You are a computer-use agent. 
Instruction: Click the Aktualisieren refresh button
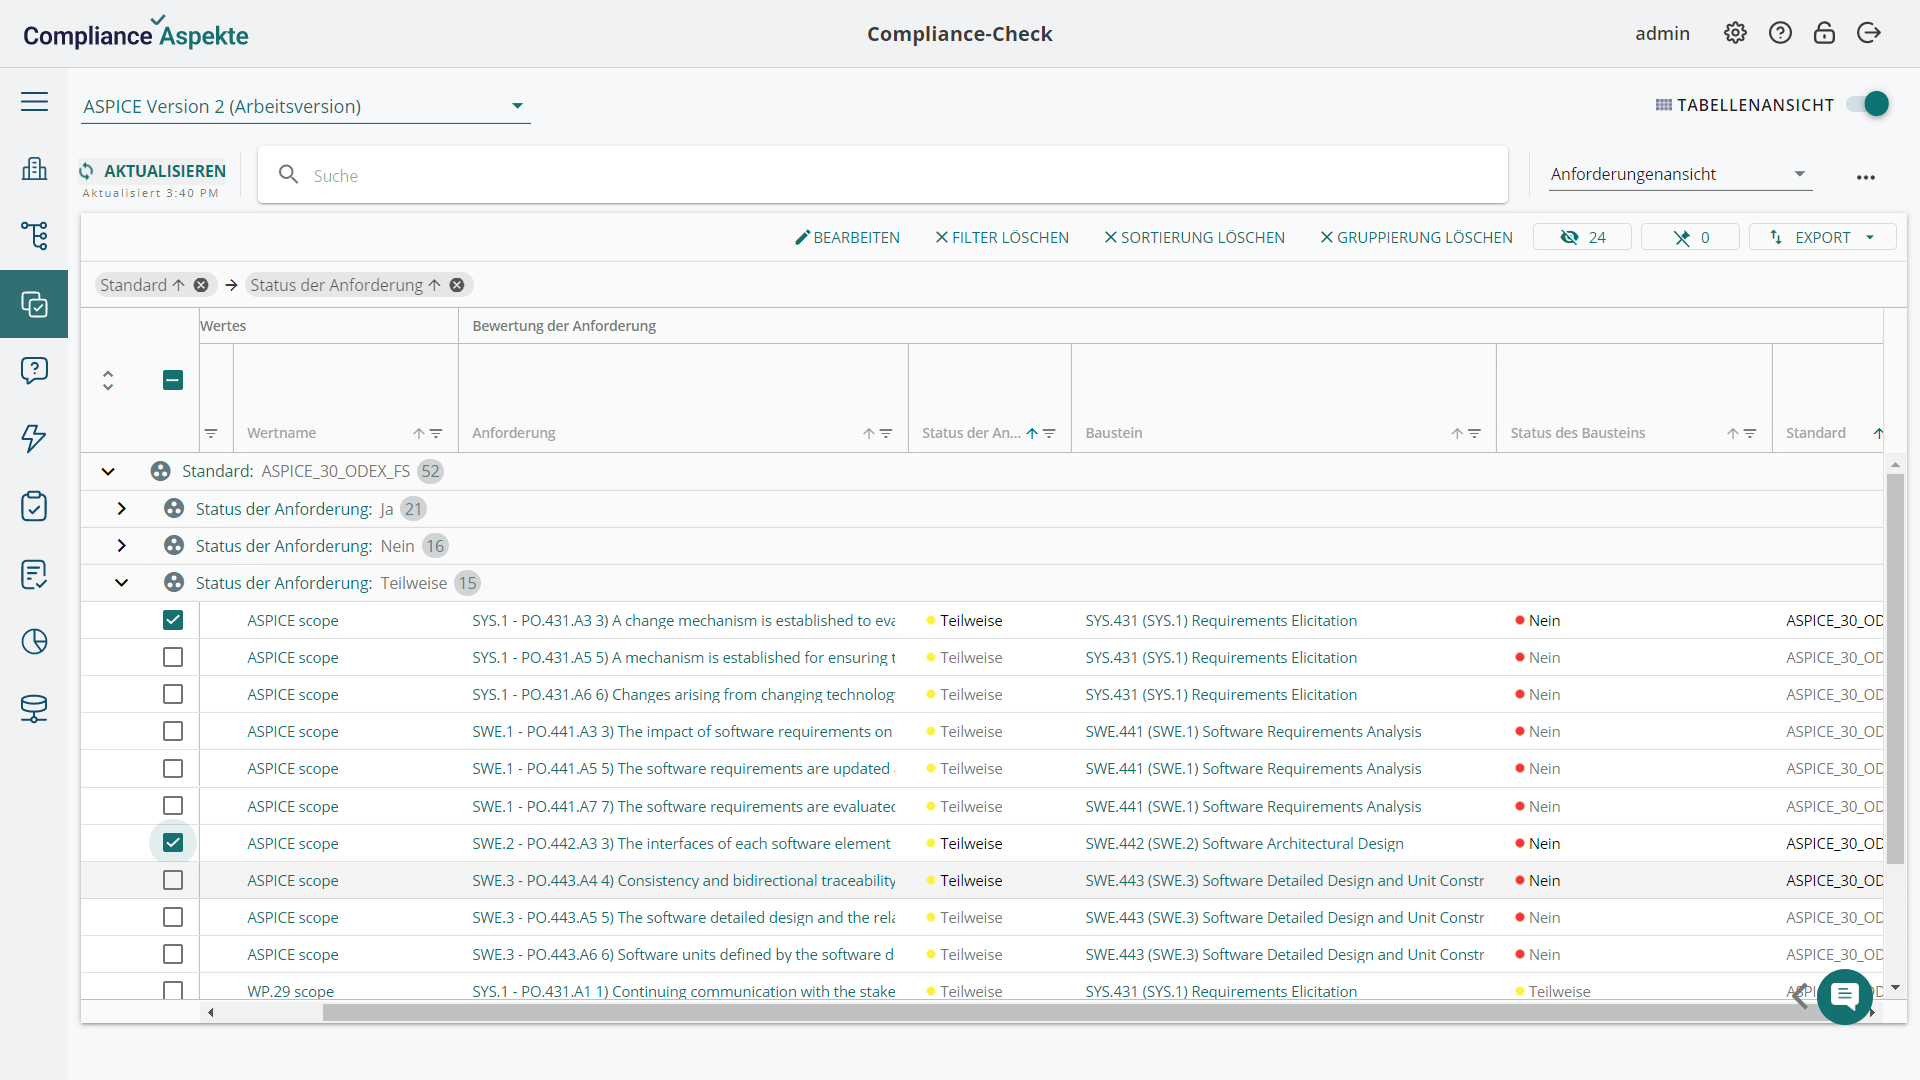pos(153,171)
